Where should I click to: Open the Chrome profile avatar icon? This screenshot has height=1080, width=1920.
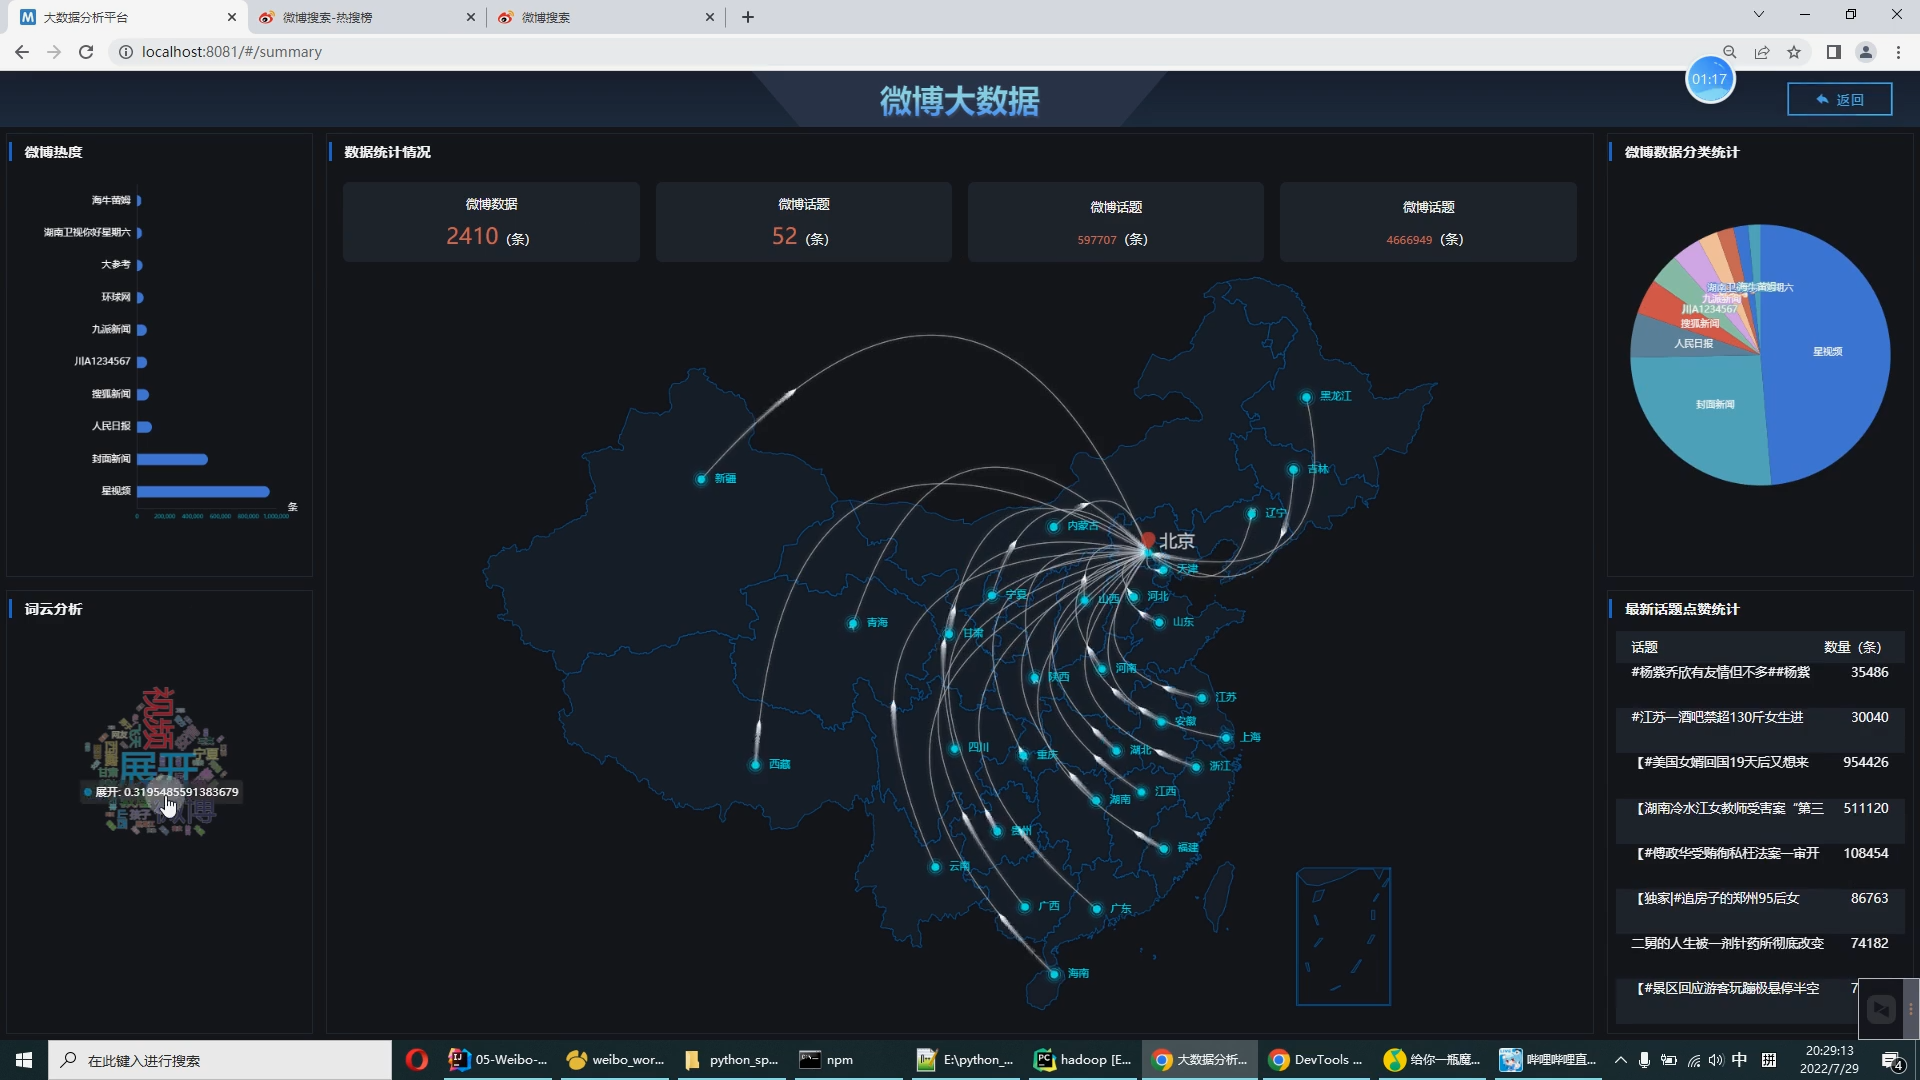[x=1865, y=52]
